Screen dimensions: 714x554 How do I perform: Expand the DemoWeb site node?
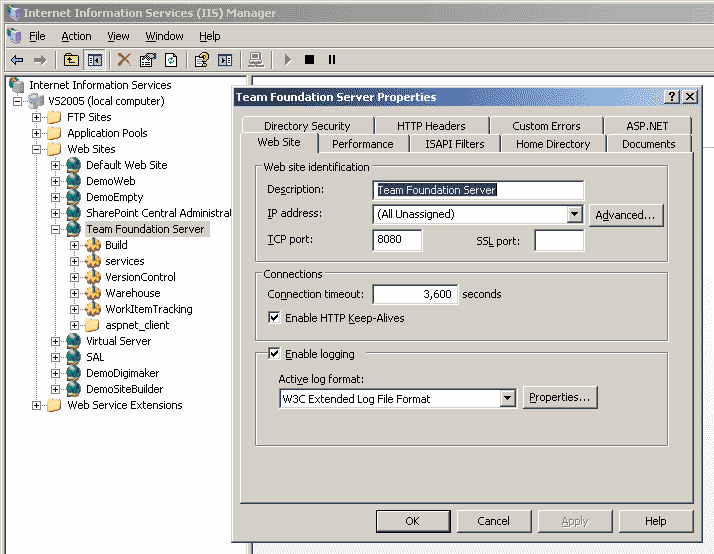coord(56,181)
